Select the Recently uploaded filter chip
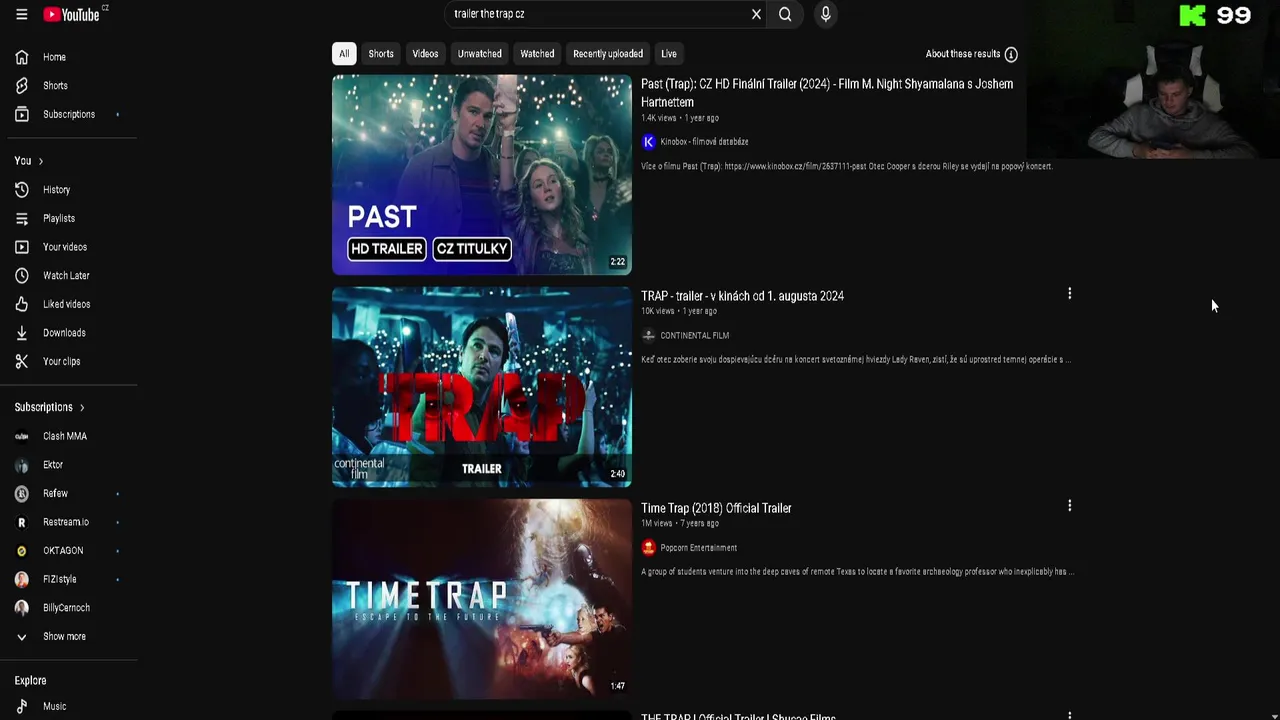 click(x=608, y=54)
